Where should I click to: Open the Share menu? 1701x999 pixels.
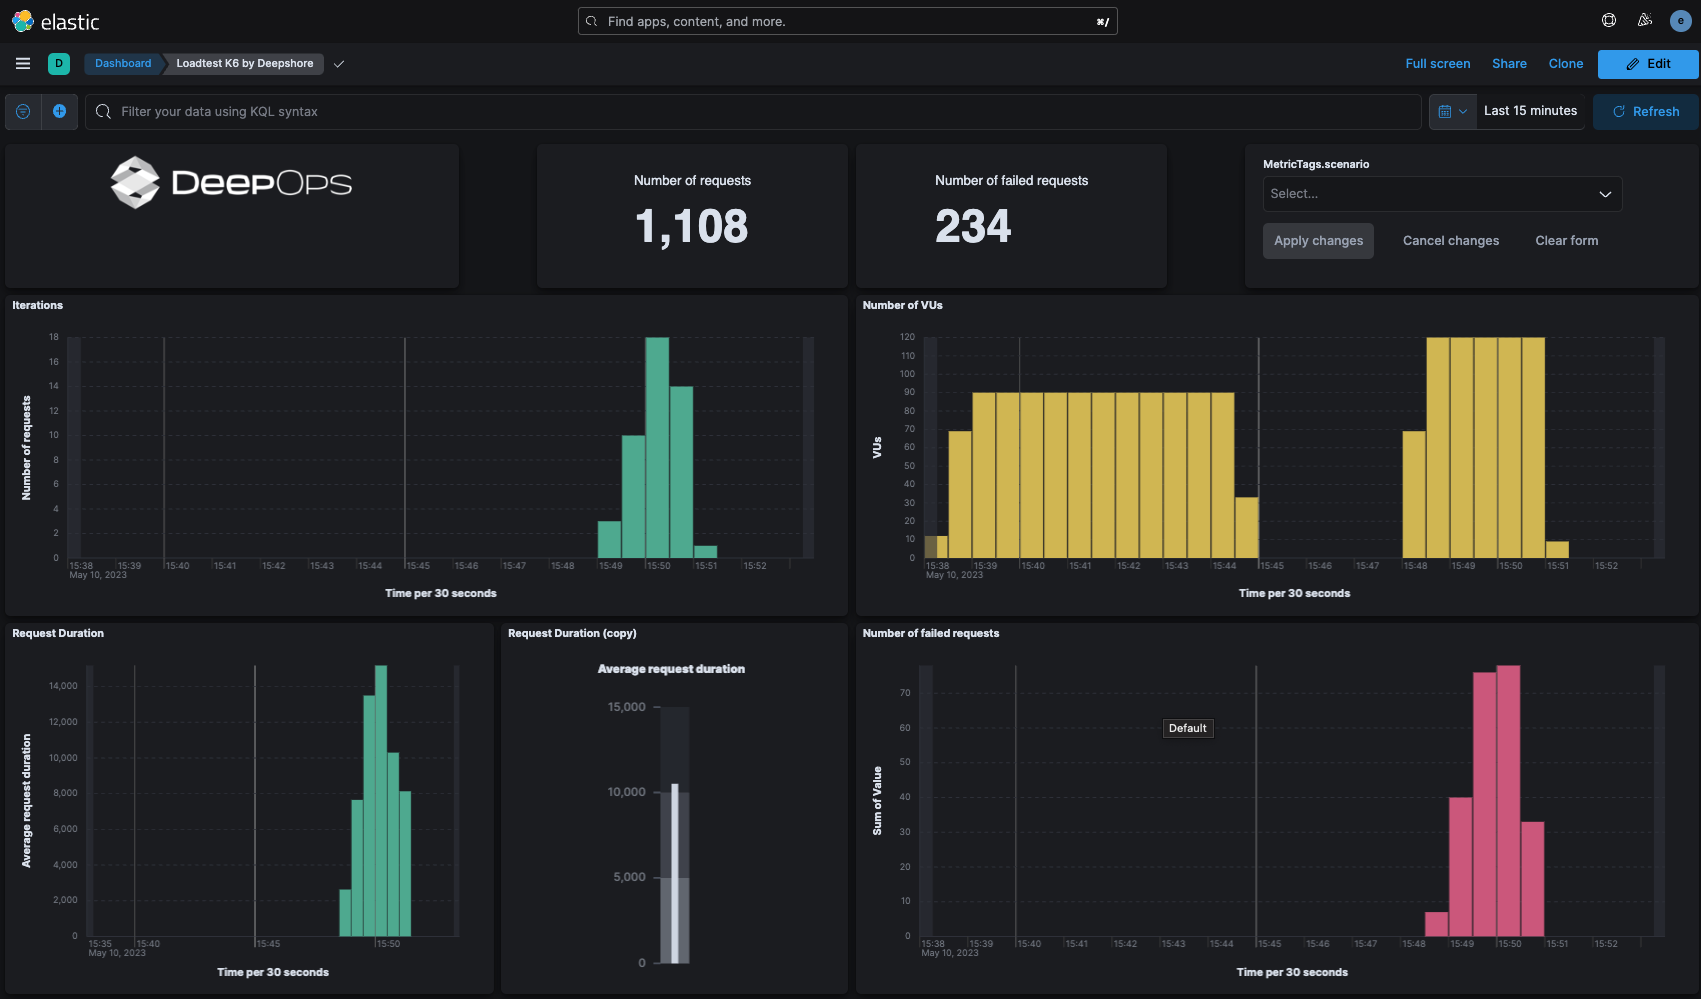pyautogui.click(x=1509, y=64)
